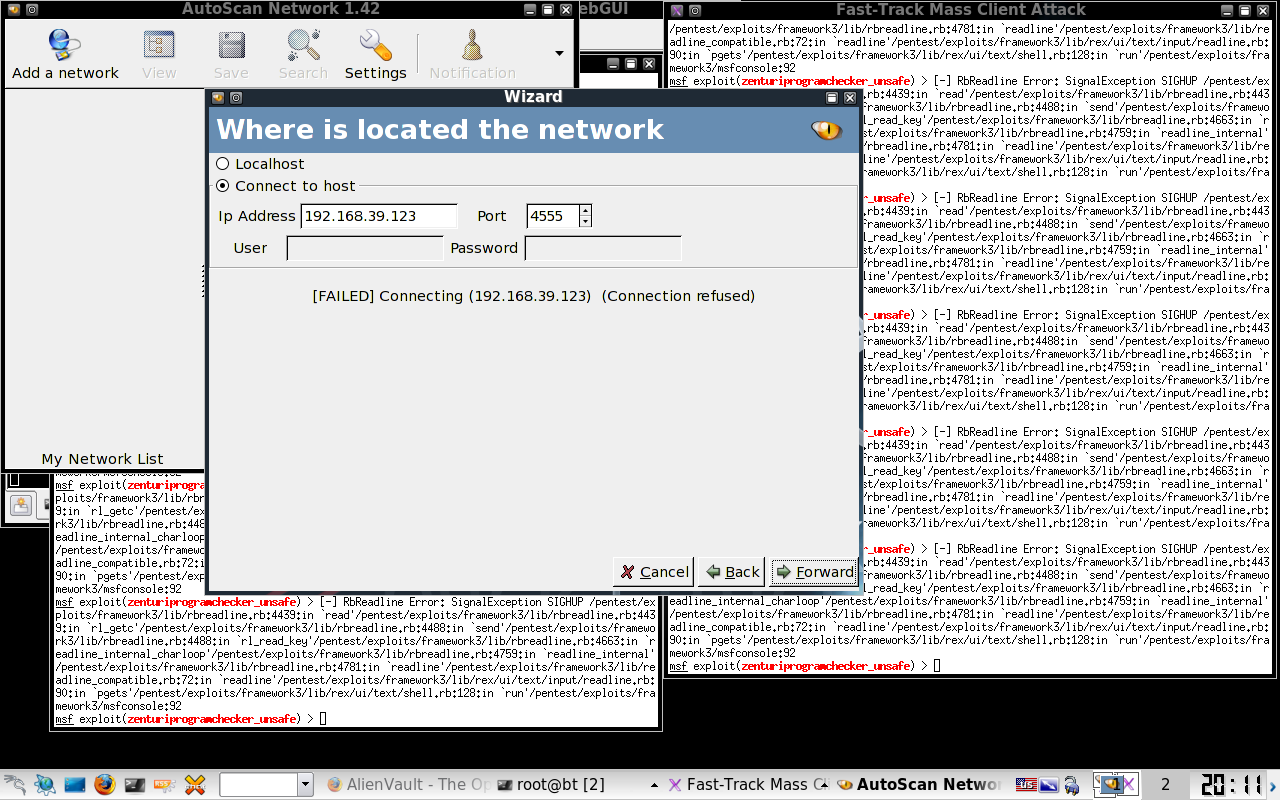Switch to AutoScan Network taskbar entry
Image resolution: width=1280 pixels, height=800 pixels.
919,785
